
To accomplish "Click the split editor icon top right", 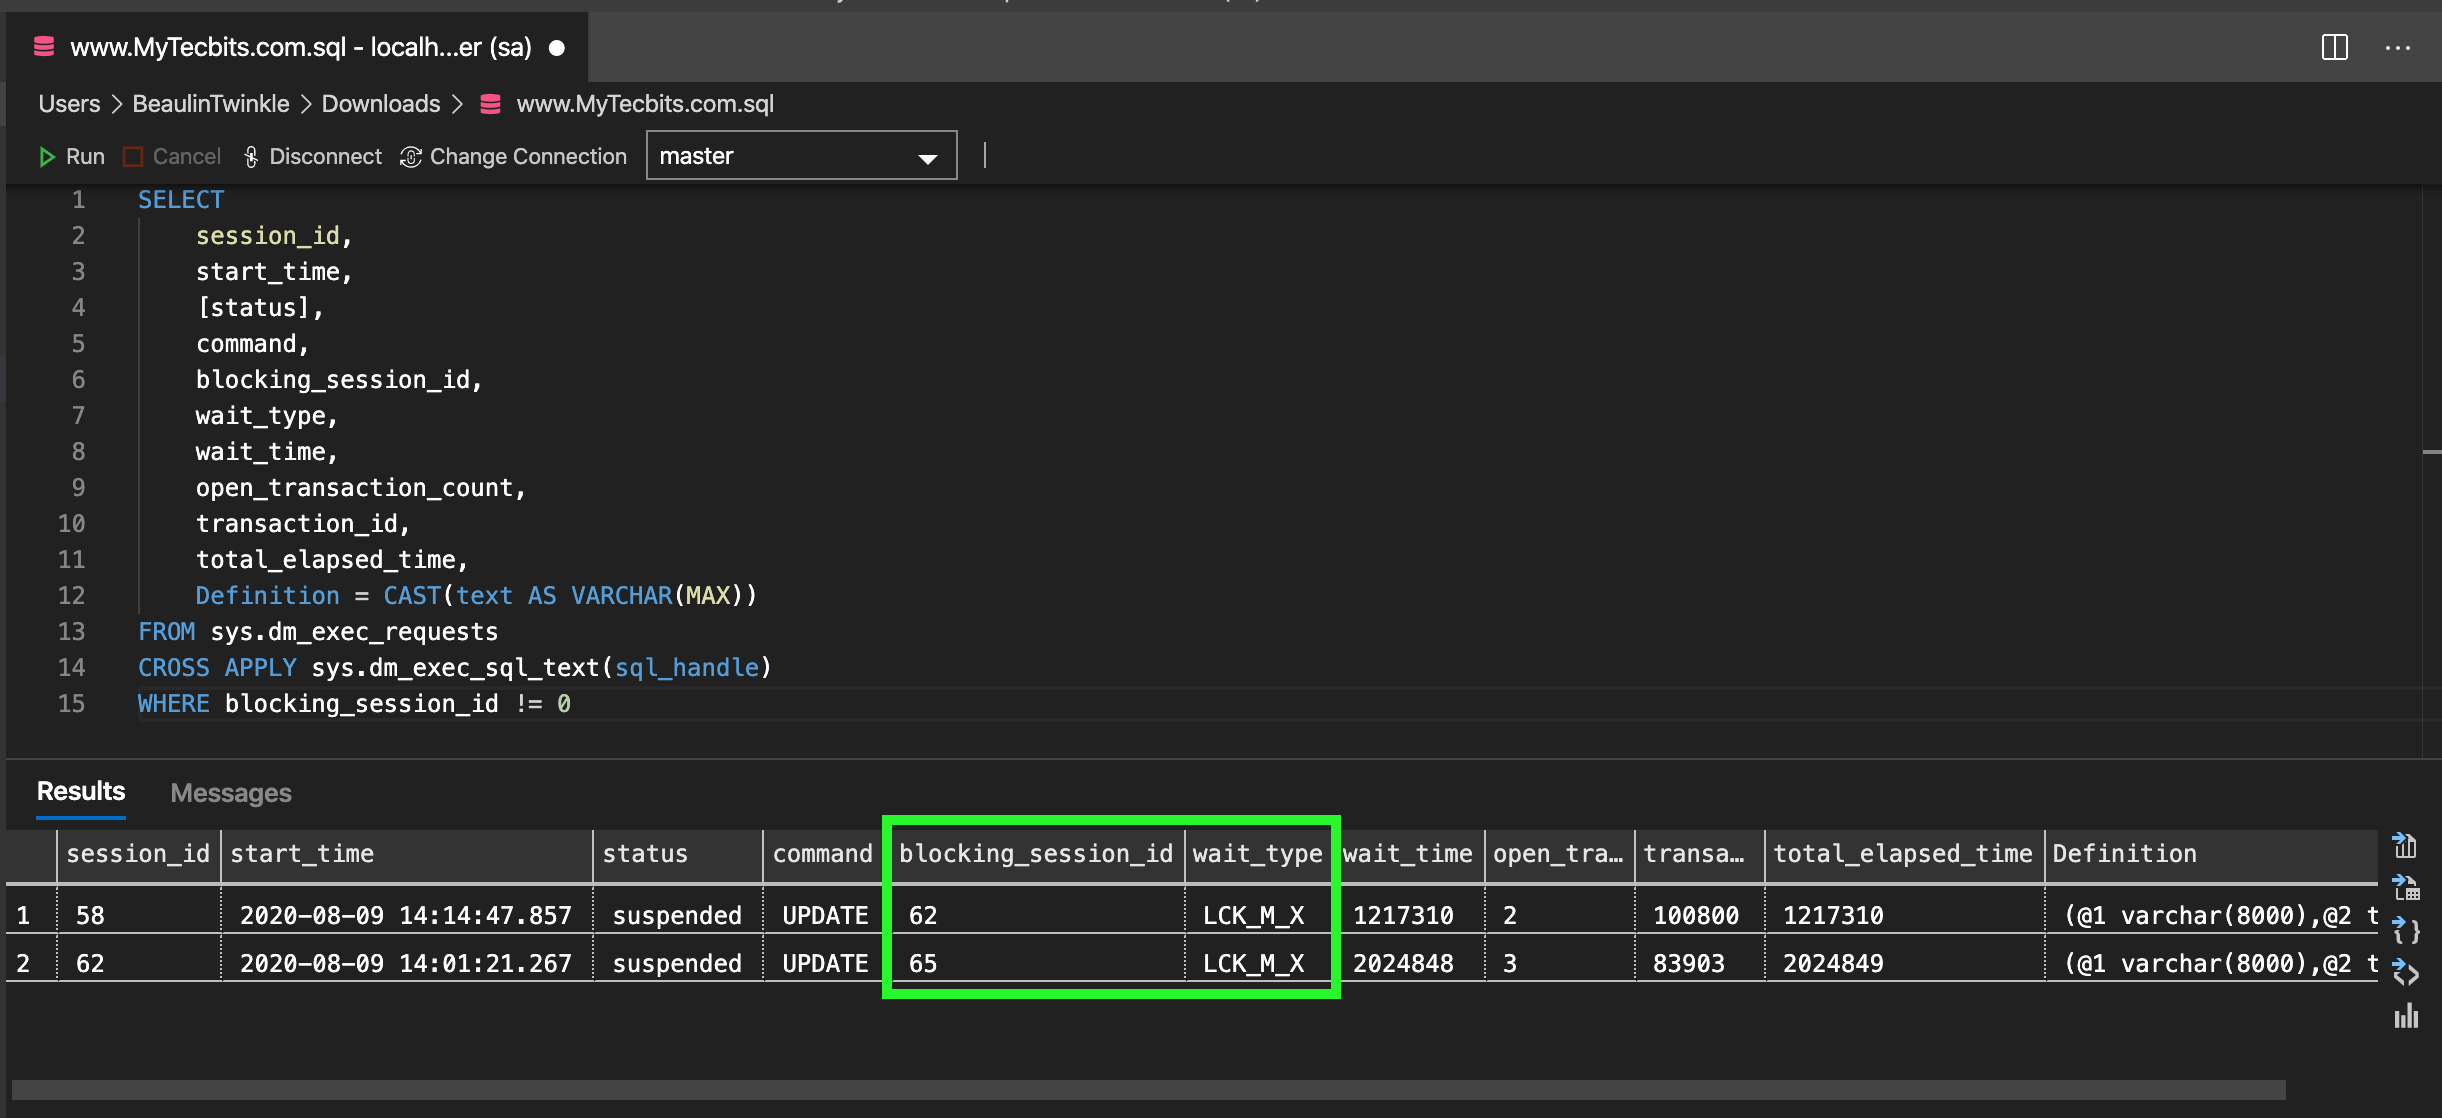I will coord(2335,47).
